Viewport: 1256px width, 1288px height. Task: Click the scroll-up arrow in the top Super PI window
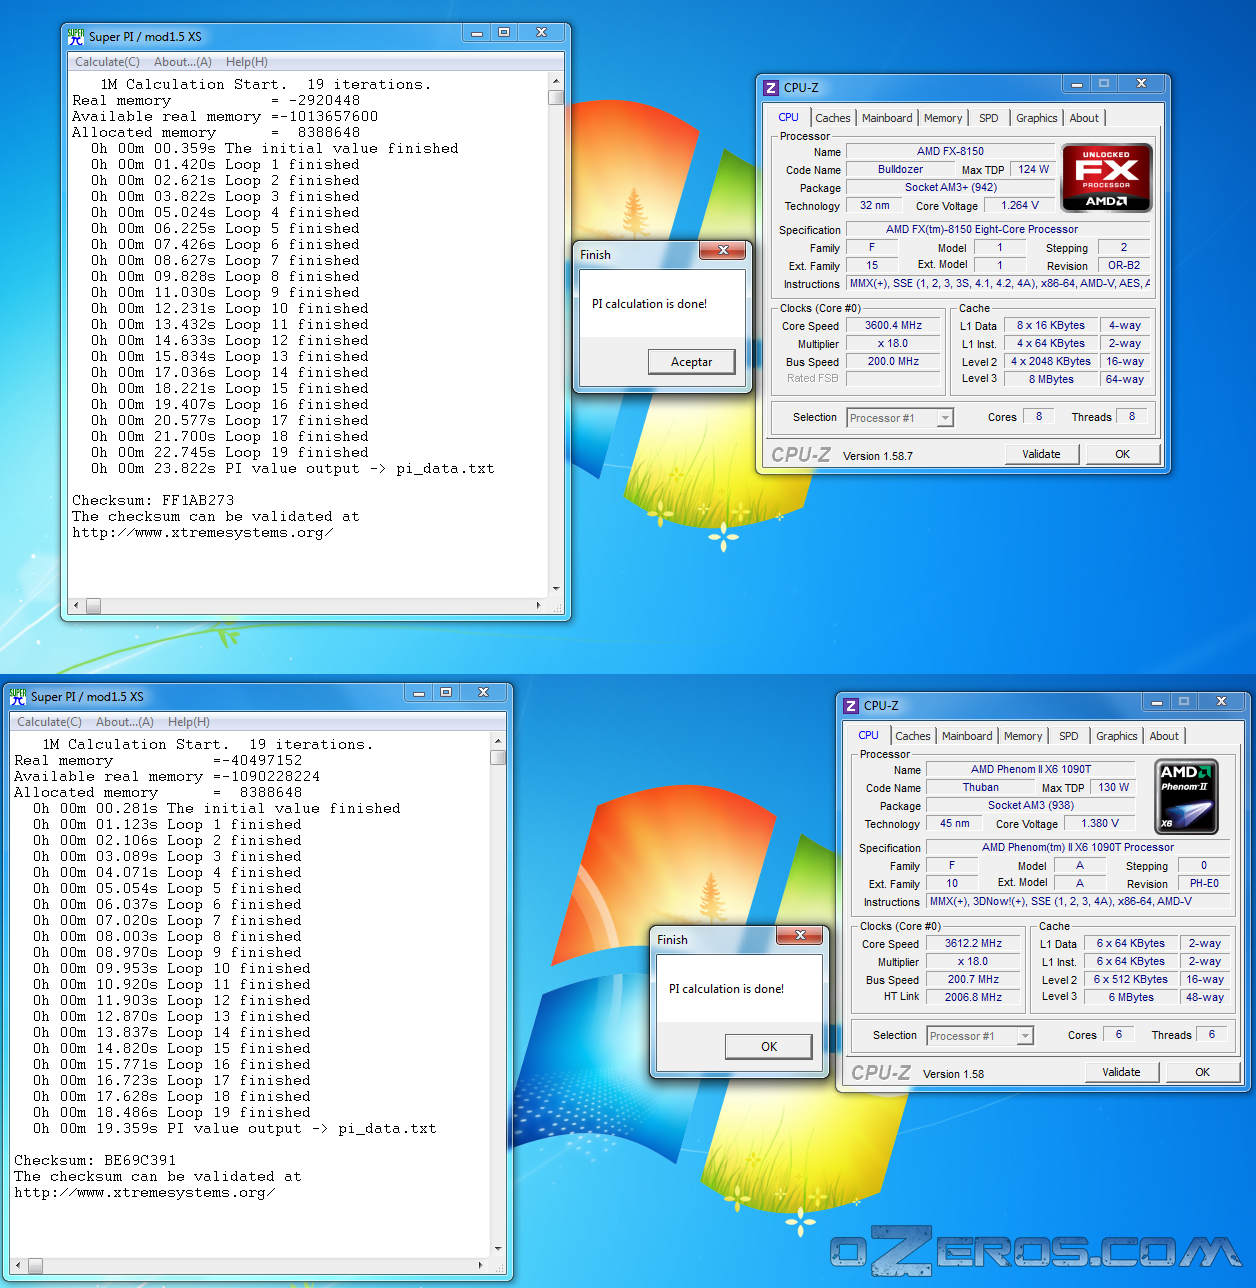[x=556, y=81]
